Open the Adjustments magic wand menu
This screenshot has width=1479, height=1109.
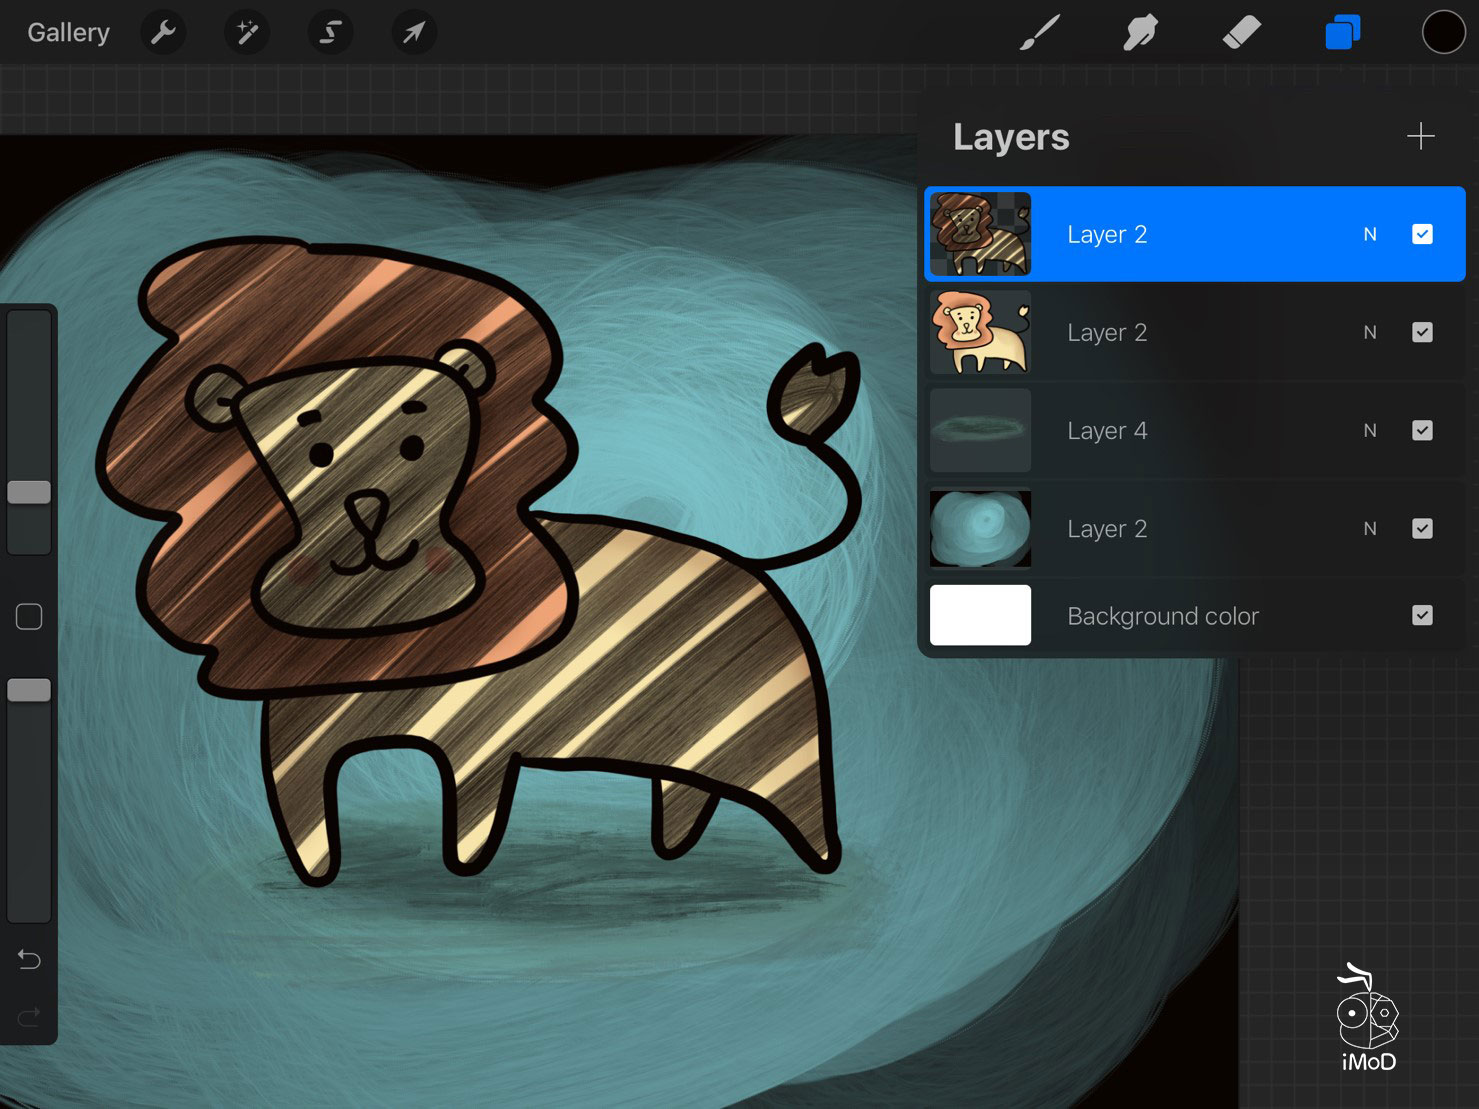246,33
